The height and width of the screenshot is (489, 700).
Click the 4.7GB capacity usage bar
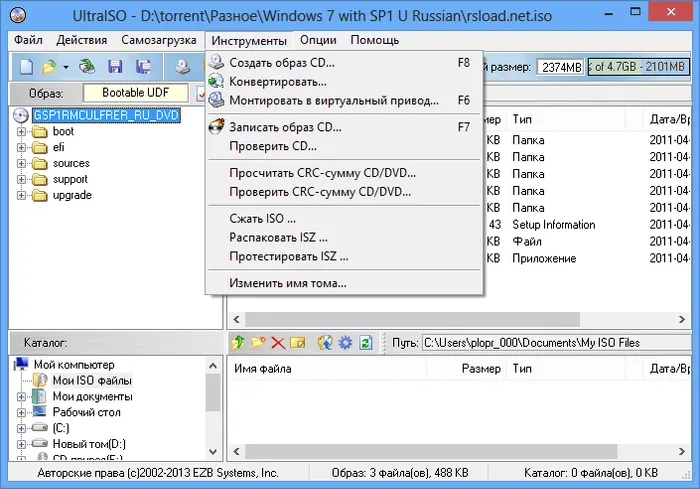coord(639,67)
